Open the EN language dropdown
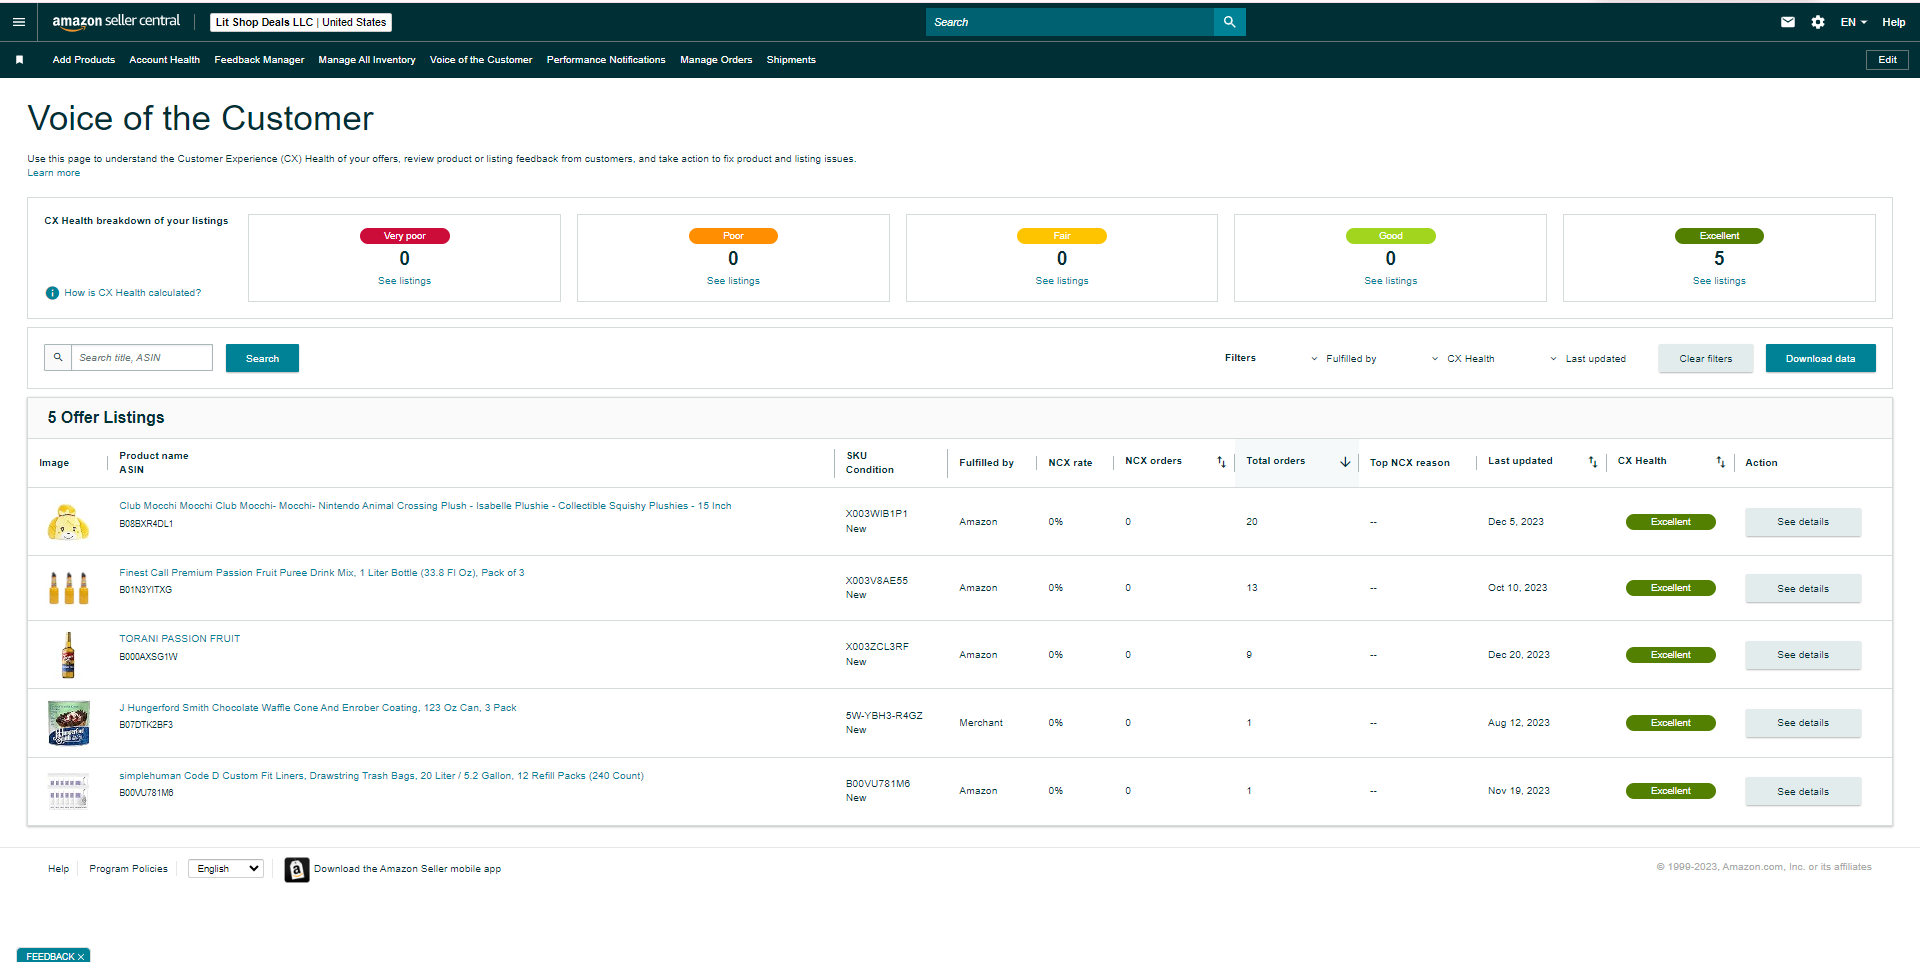This screenshot has height=962, width=1920. click(x=1854, y=22)
